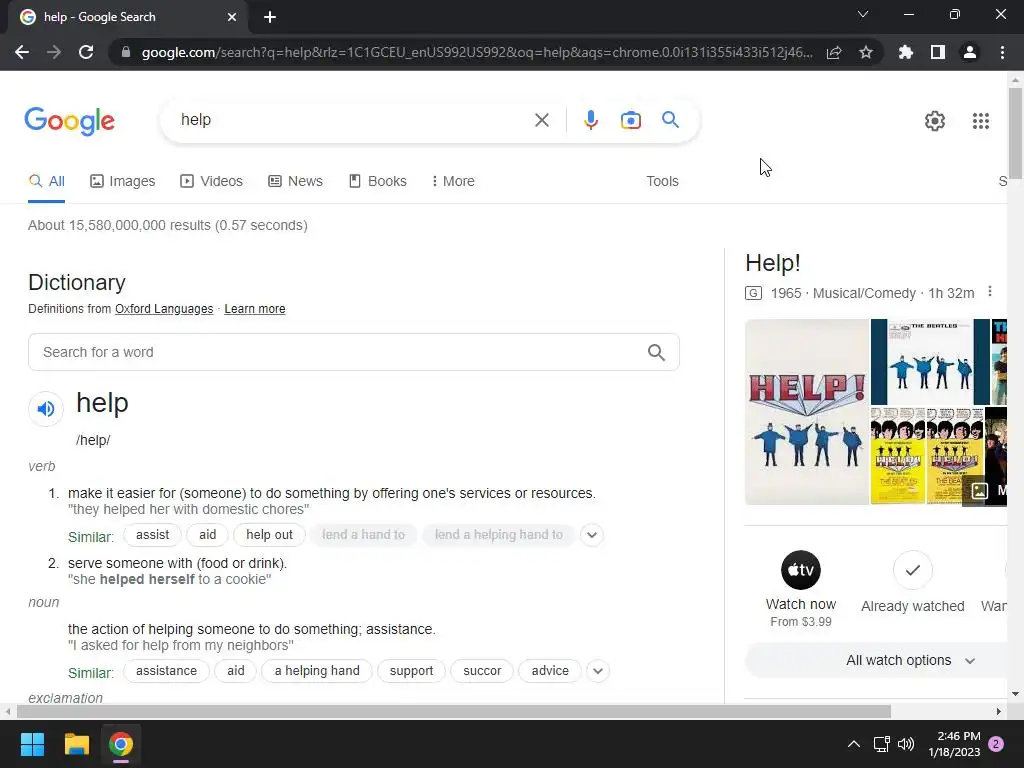Click the Chrome icon in taskbar
The height and width of the screenshot is (768, 1024).
click(121, 744)
